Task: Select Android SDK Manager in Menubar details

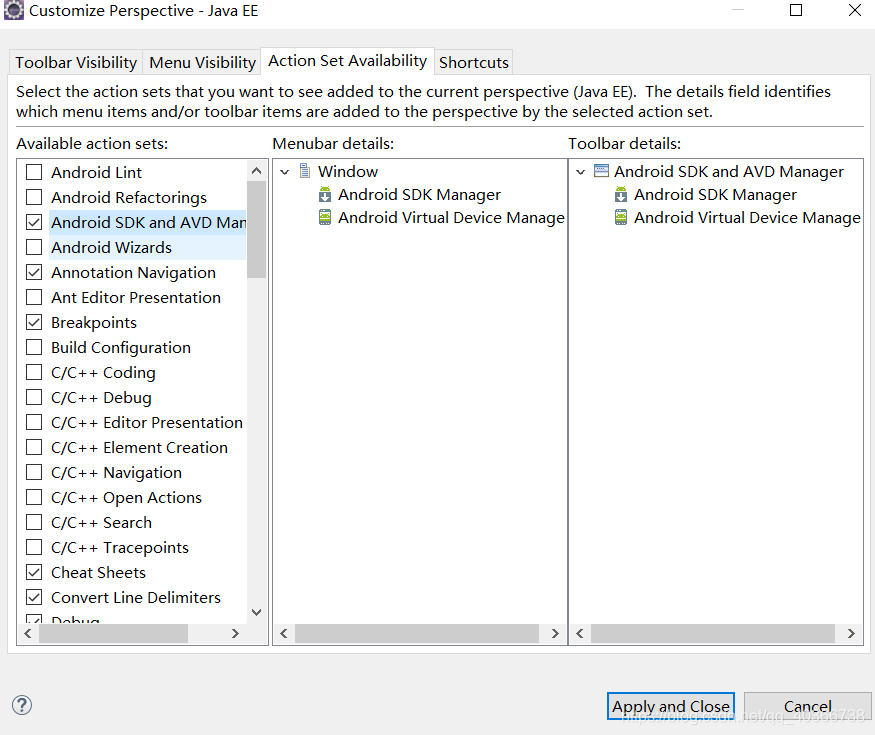Action: (419, 194)
